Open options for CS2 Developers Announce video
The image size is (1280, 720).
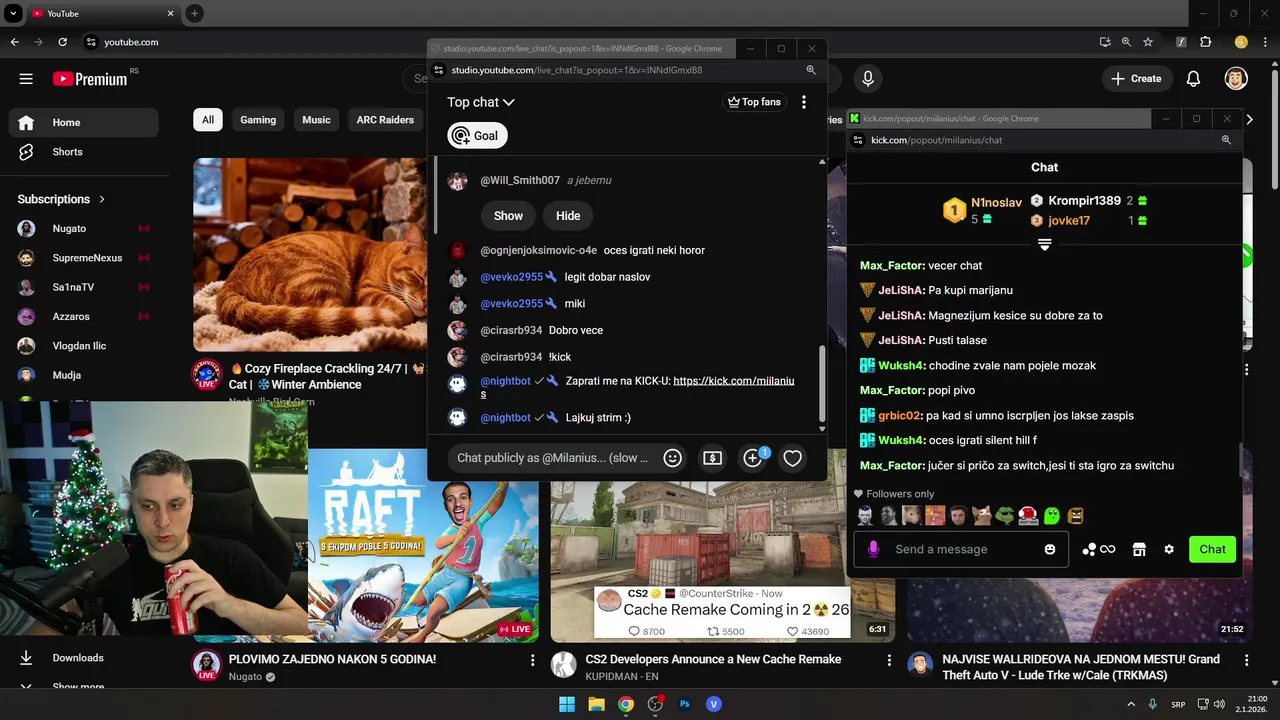tap(890, 661)
